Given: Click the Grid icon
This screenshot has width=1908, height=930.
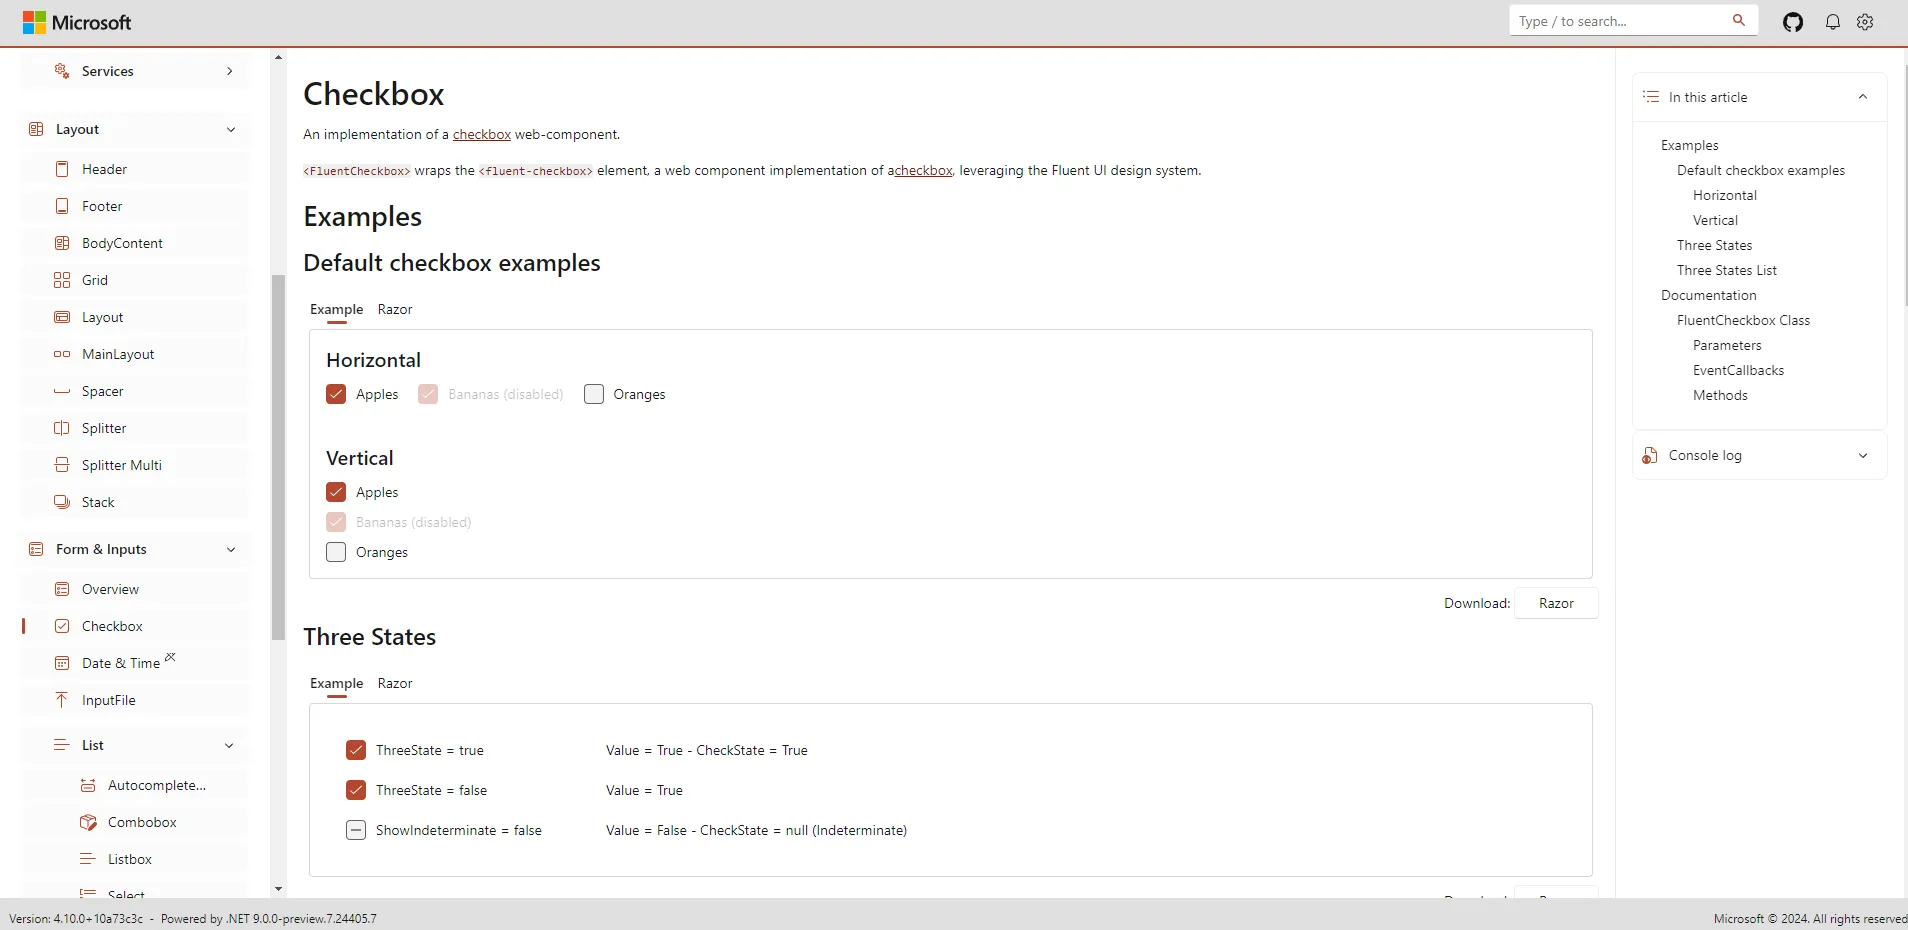Looking at the screenshot, I should click(x=62, y=280).
